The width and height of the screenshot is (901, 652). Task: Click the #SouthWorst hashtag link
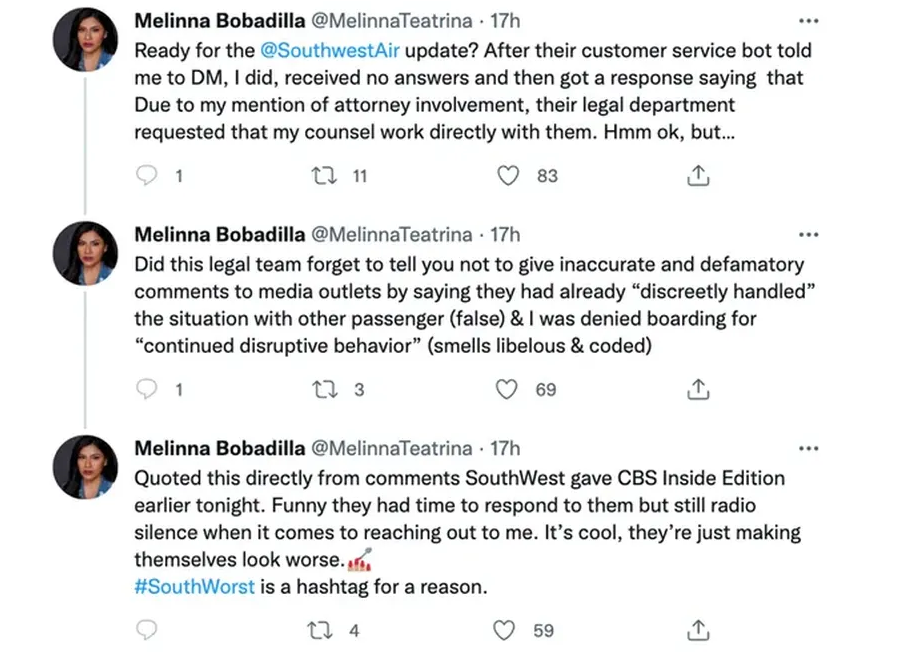point(195,587)
